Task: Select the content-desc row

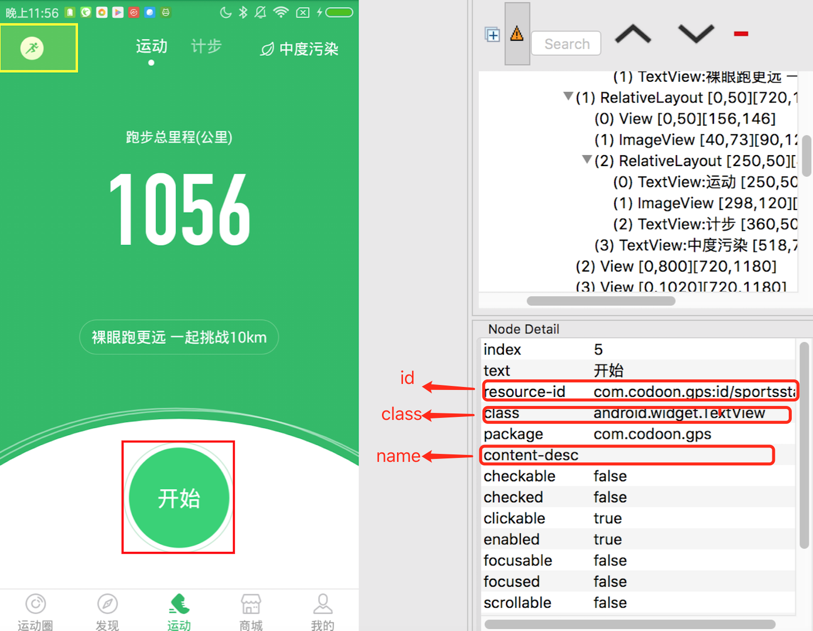Action: tap(638, 455)
